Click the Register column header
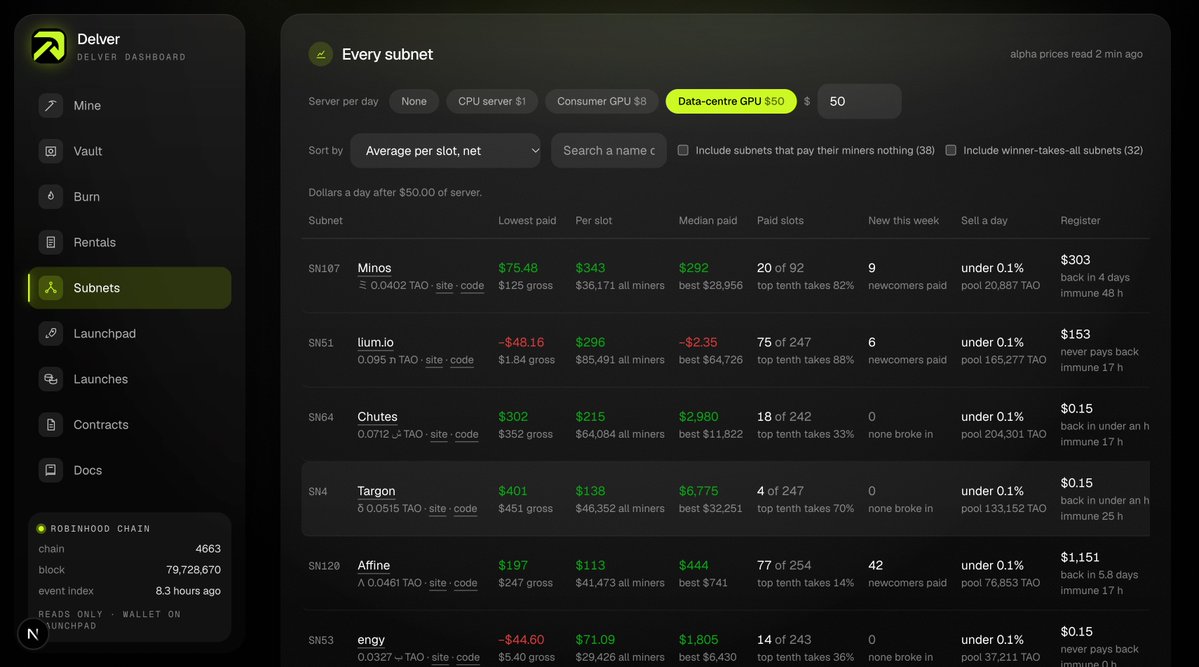 point(1080,220)
